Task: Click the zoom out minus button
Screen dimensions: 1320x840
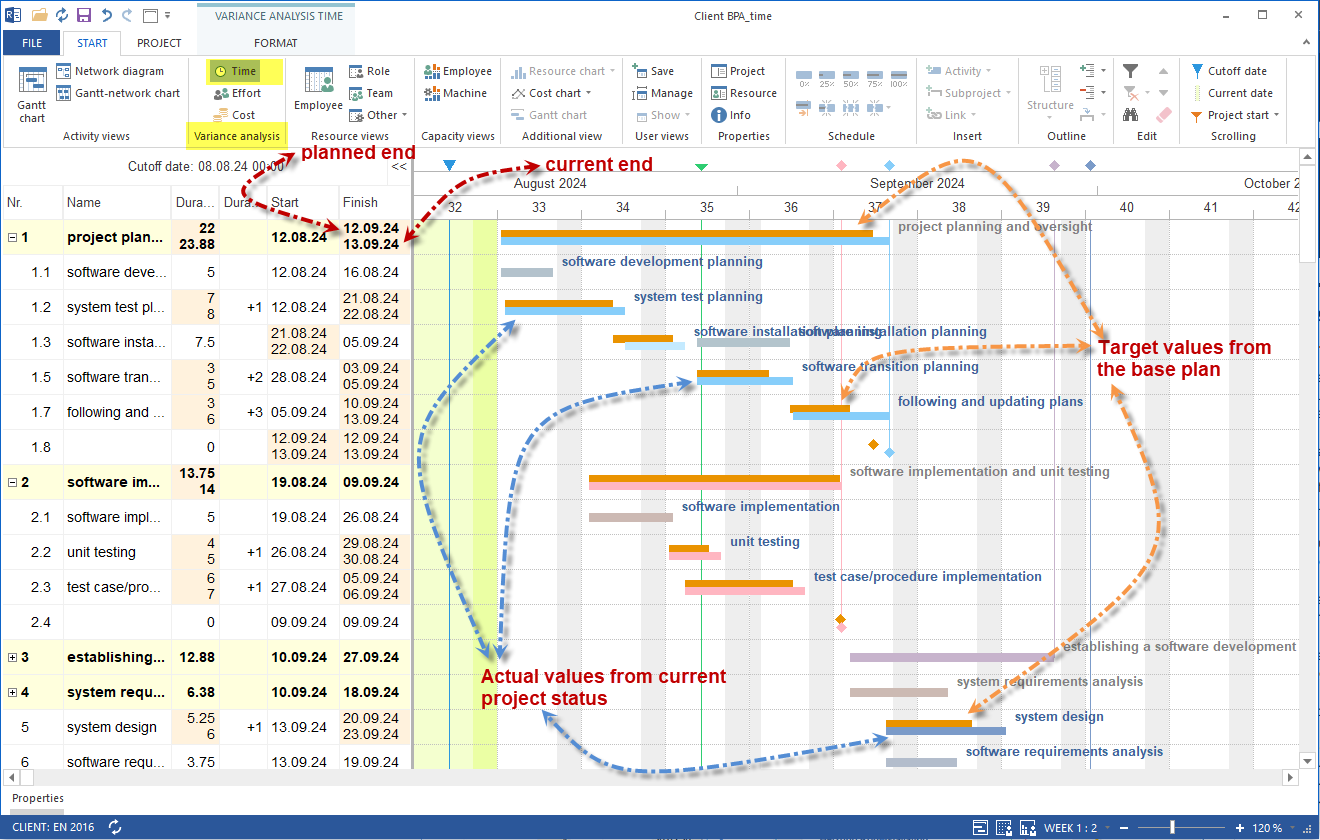Action: pyautogui.click(x=1125, y=828)
